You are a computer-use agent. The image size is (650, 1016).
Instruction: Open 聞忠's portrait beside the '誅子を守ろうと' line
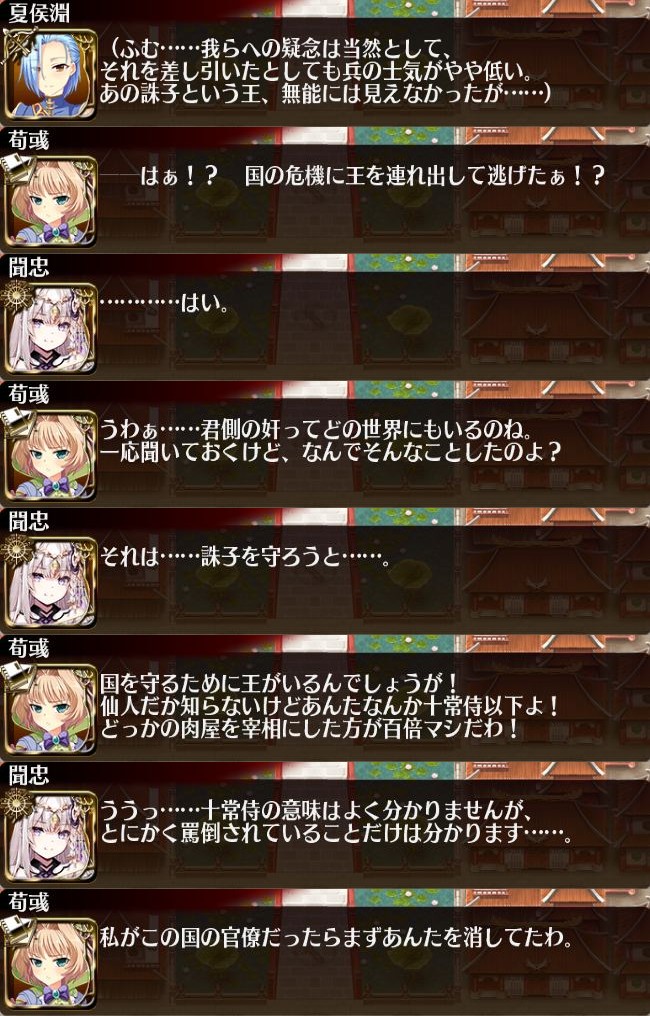(51, 581)
